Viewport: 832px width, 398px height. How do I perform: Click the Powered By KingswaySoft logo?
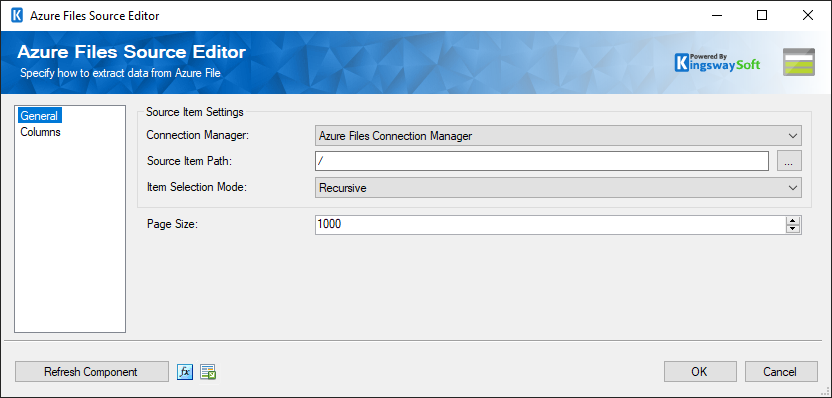pos(717,63)
